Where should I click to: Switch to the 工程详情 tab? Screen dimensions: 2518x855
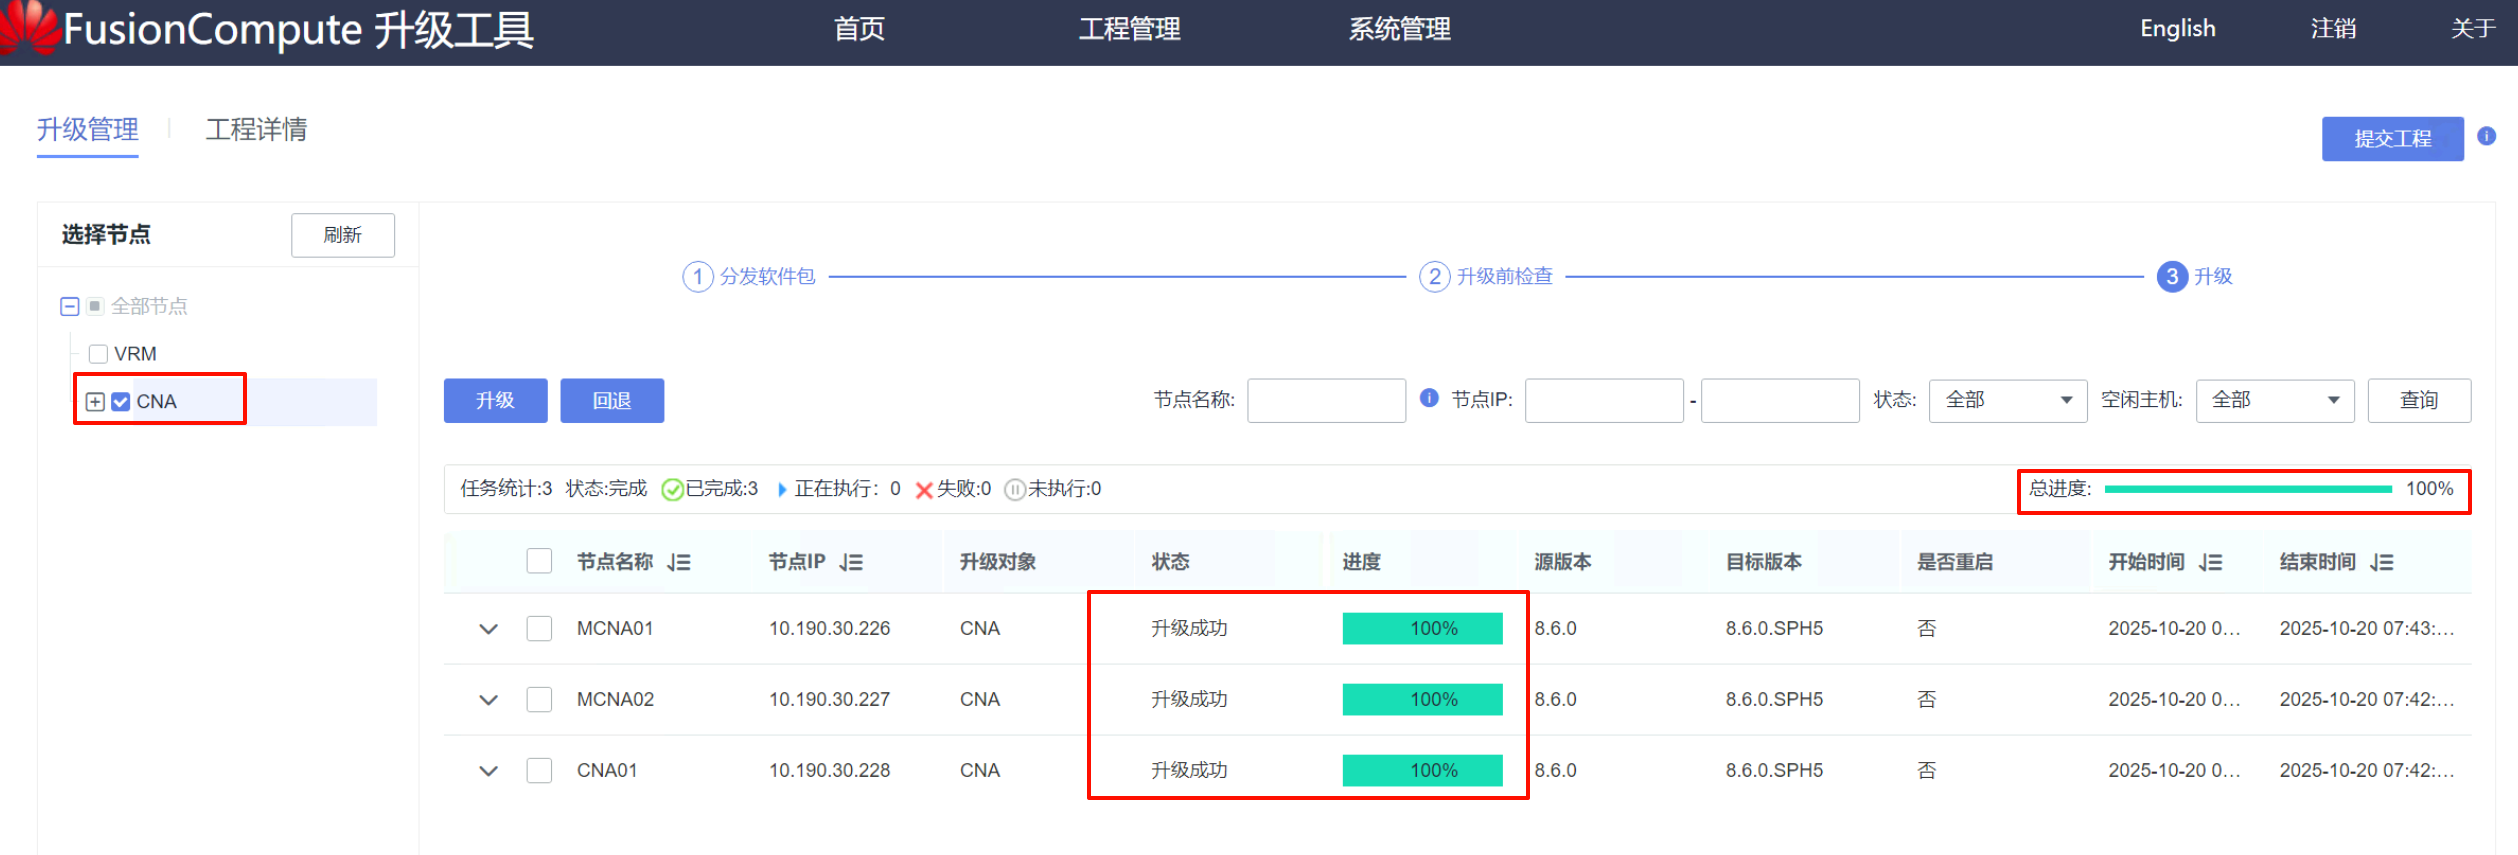256,130
